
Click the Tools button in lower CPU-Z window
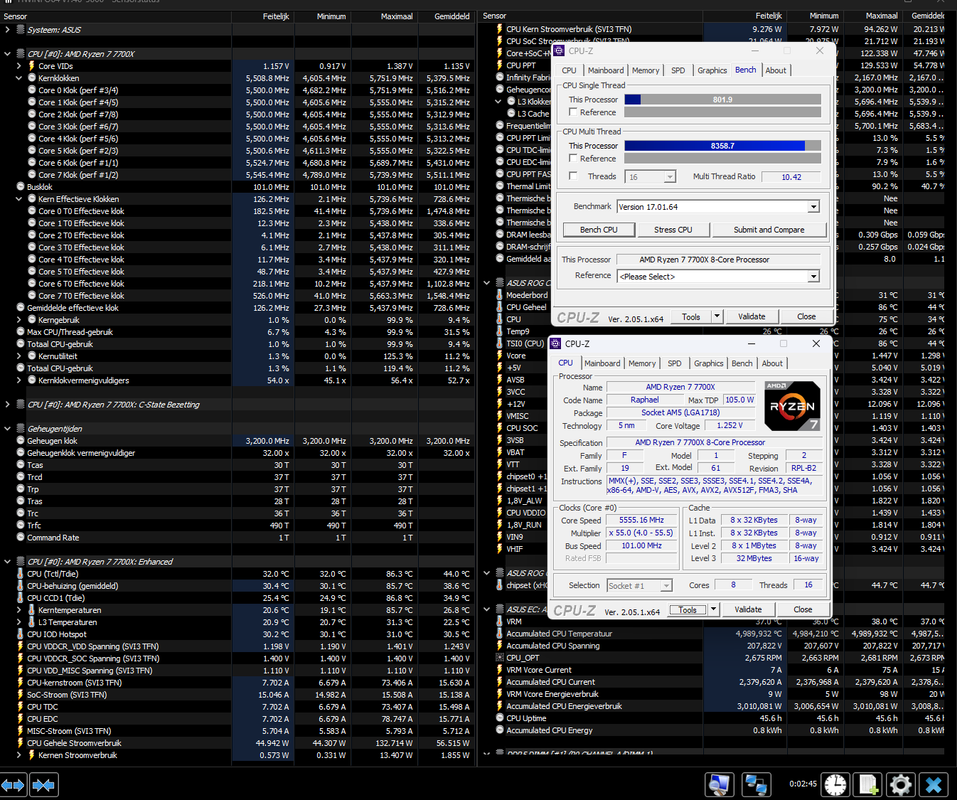pos(687,610)
